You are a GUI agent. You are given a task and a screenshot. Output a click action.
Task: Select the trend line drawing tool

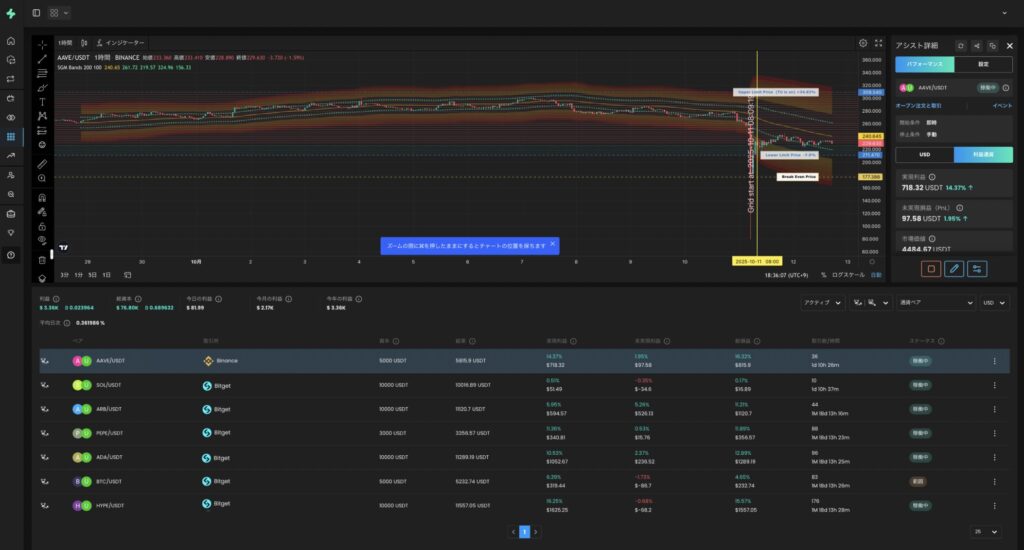coord(42,59)
